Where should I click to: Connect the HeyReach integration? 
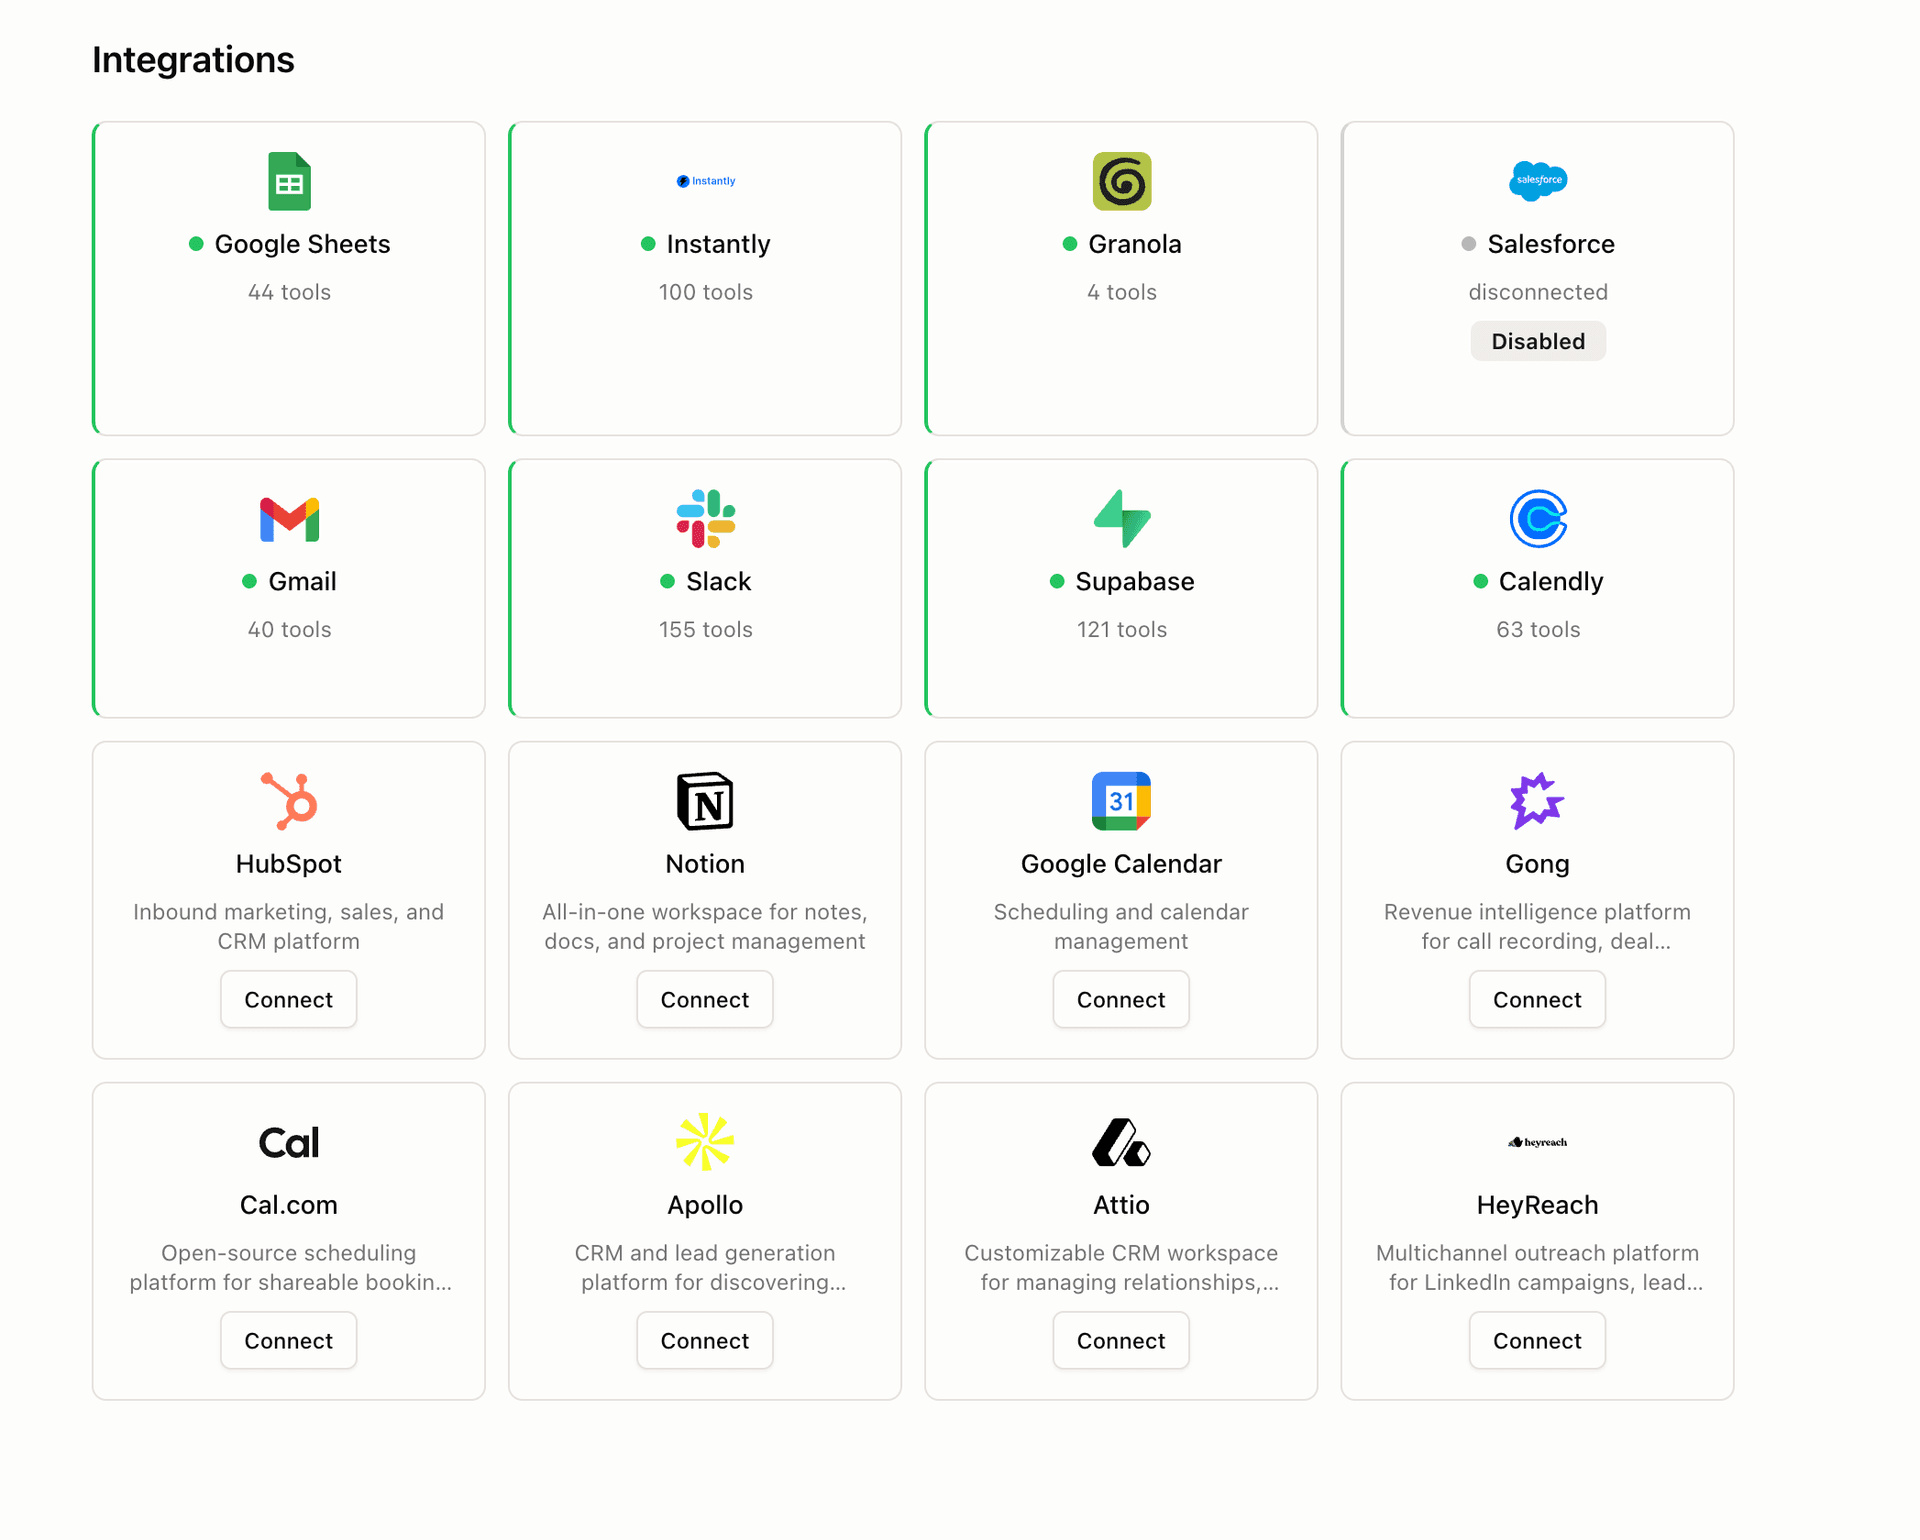[x=1537, y=1340]
